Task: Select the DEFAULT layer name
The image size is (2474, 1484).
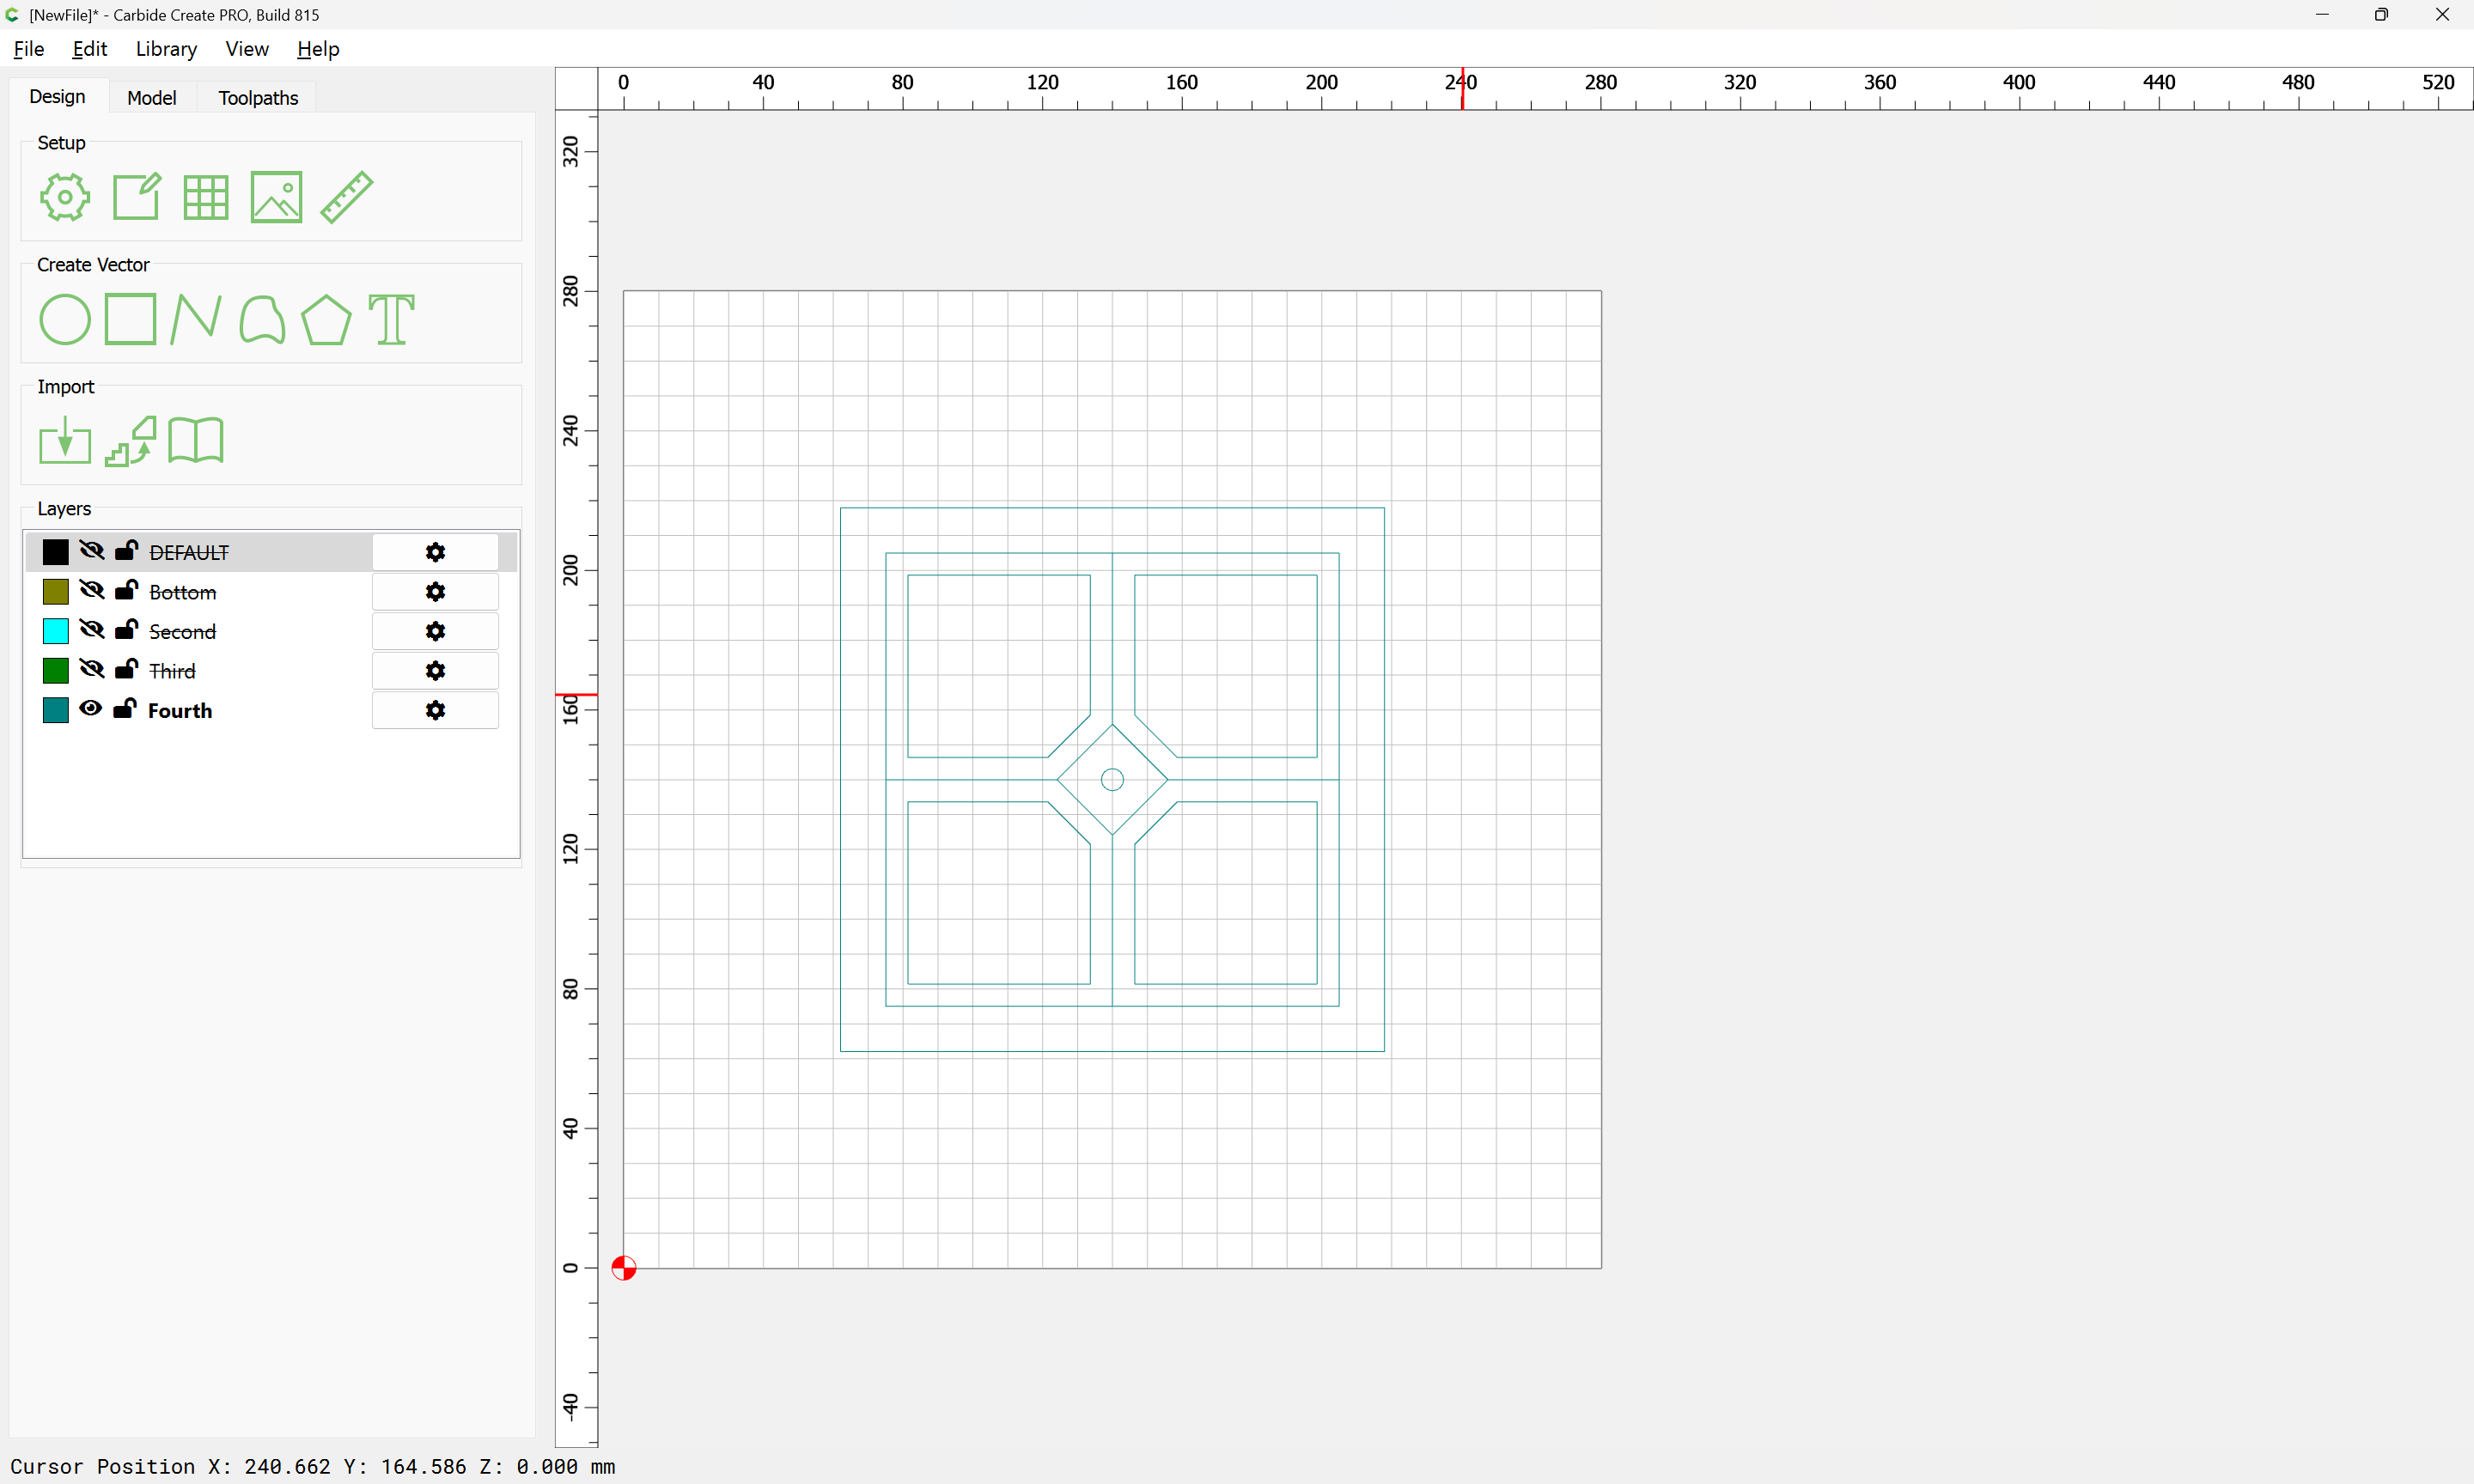Action: coord(189,553)
